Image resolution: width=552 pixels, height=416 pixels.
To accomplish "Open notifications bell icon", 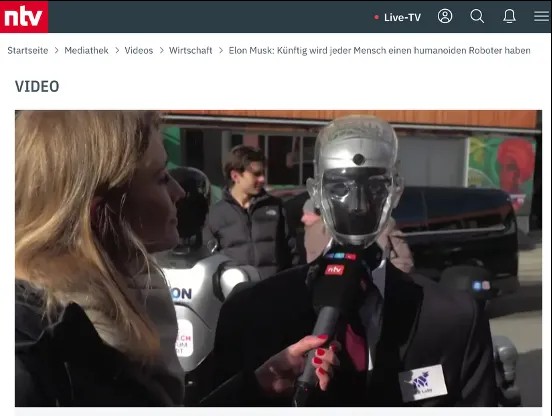I will pos(509,16).
